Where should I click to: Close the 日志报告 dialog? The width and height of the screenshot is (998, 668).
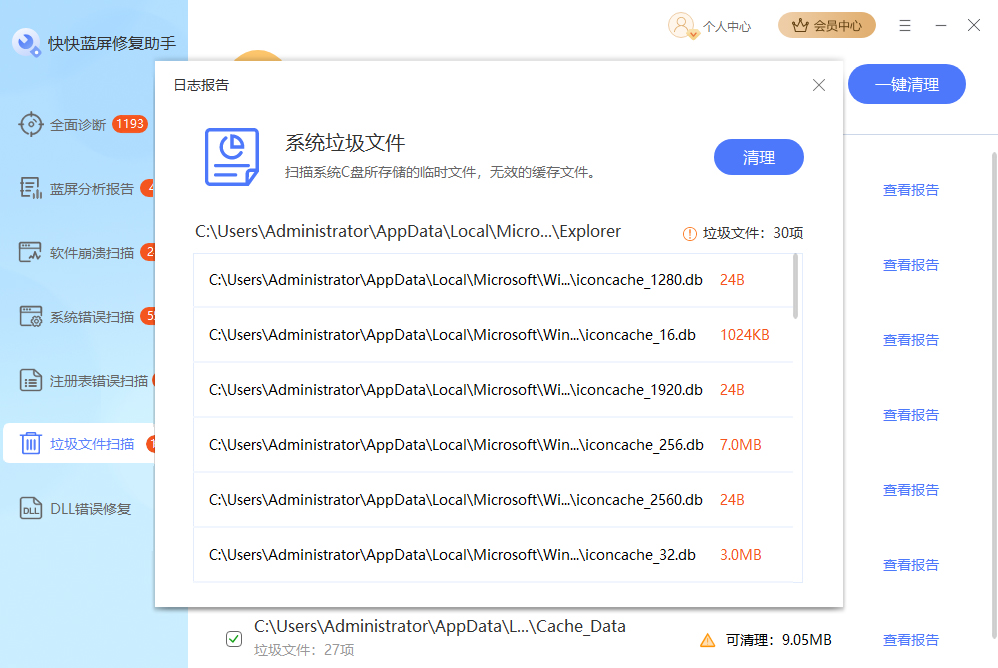click(819, 85)
